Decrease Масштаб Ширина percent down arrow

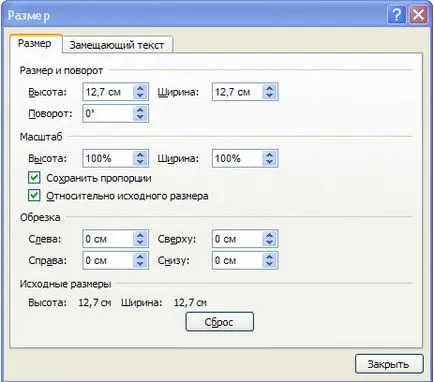270,162
